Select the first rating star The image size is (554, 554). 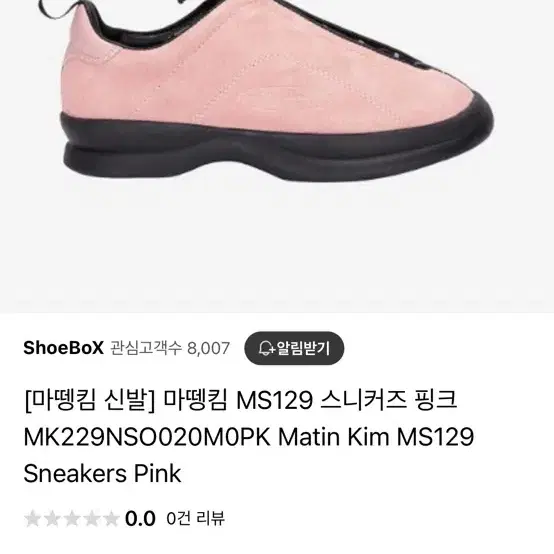click(32, 519)
